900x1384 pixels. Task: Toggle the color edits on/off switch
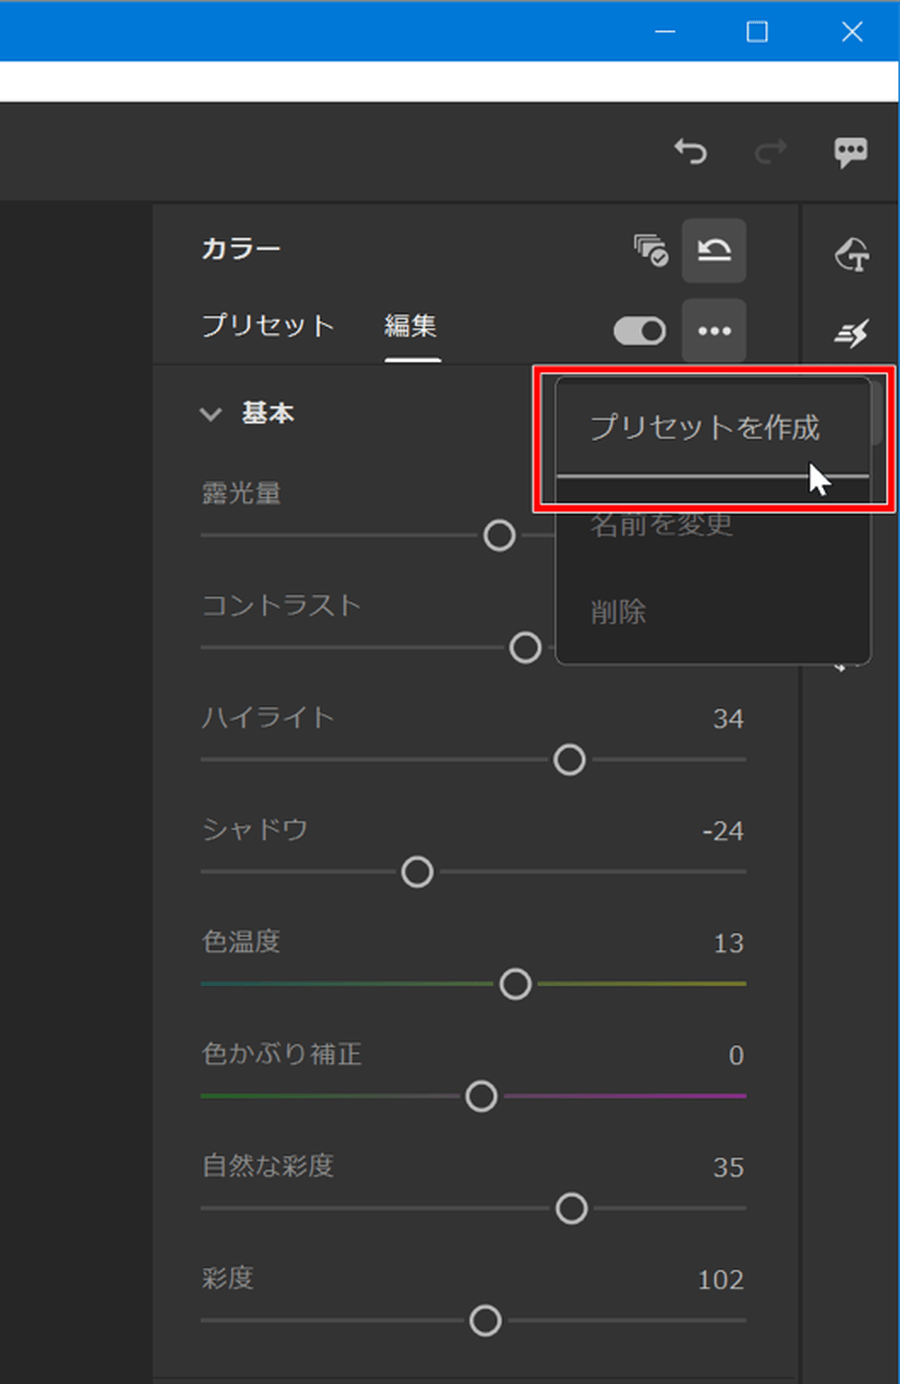point(640,331)
